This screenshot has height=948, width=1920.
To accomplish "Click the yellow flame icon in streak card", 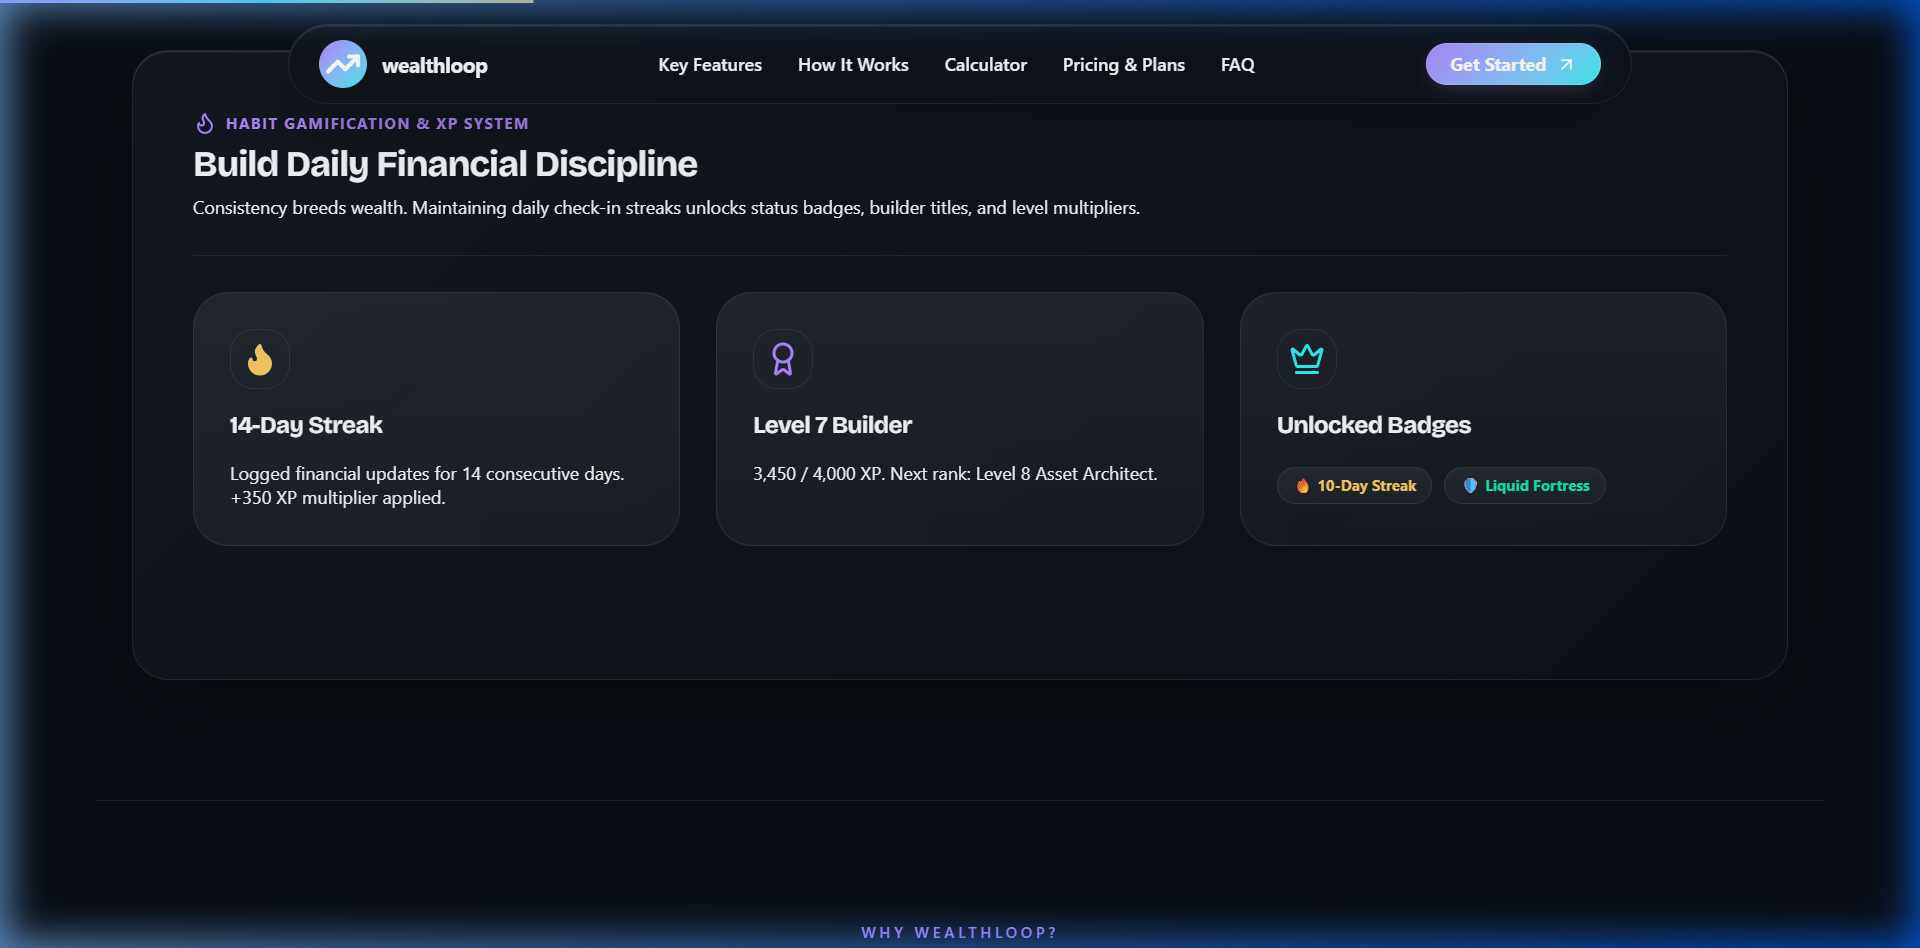I will click(x=260, y=359).
